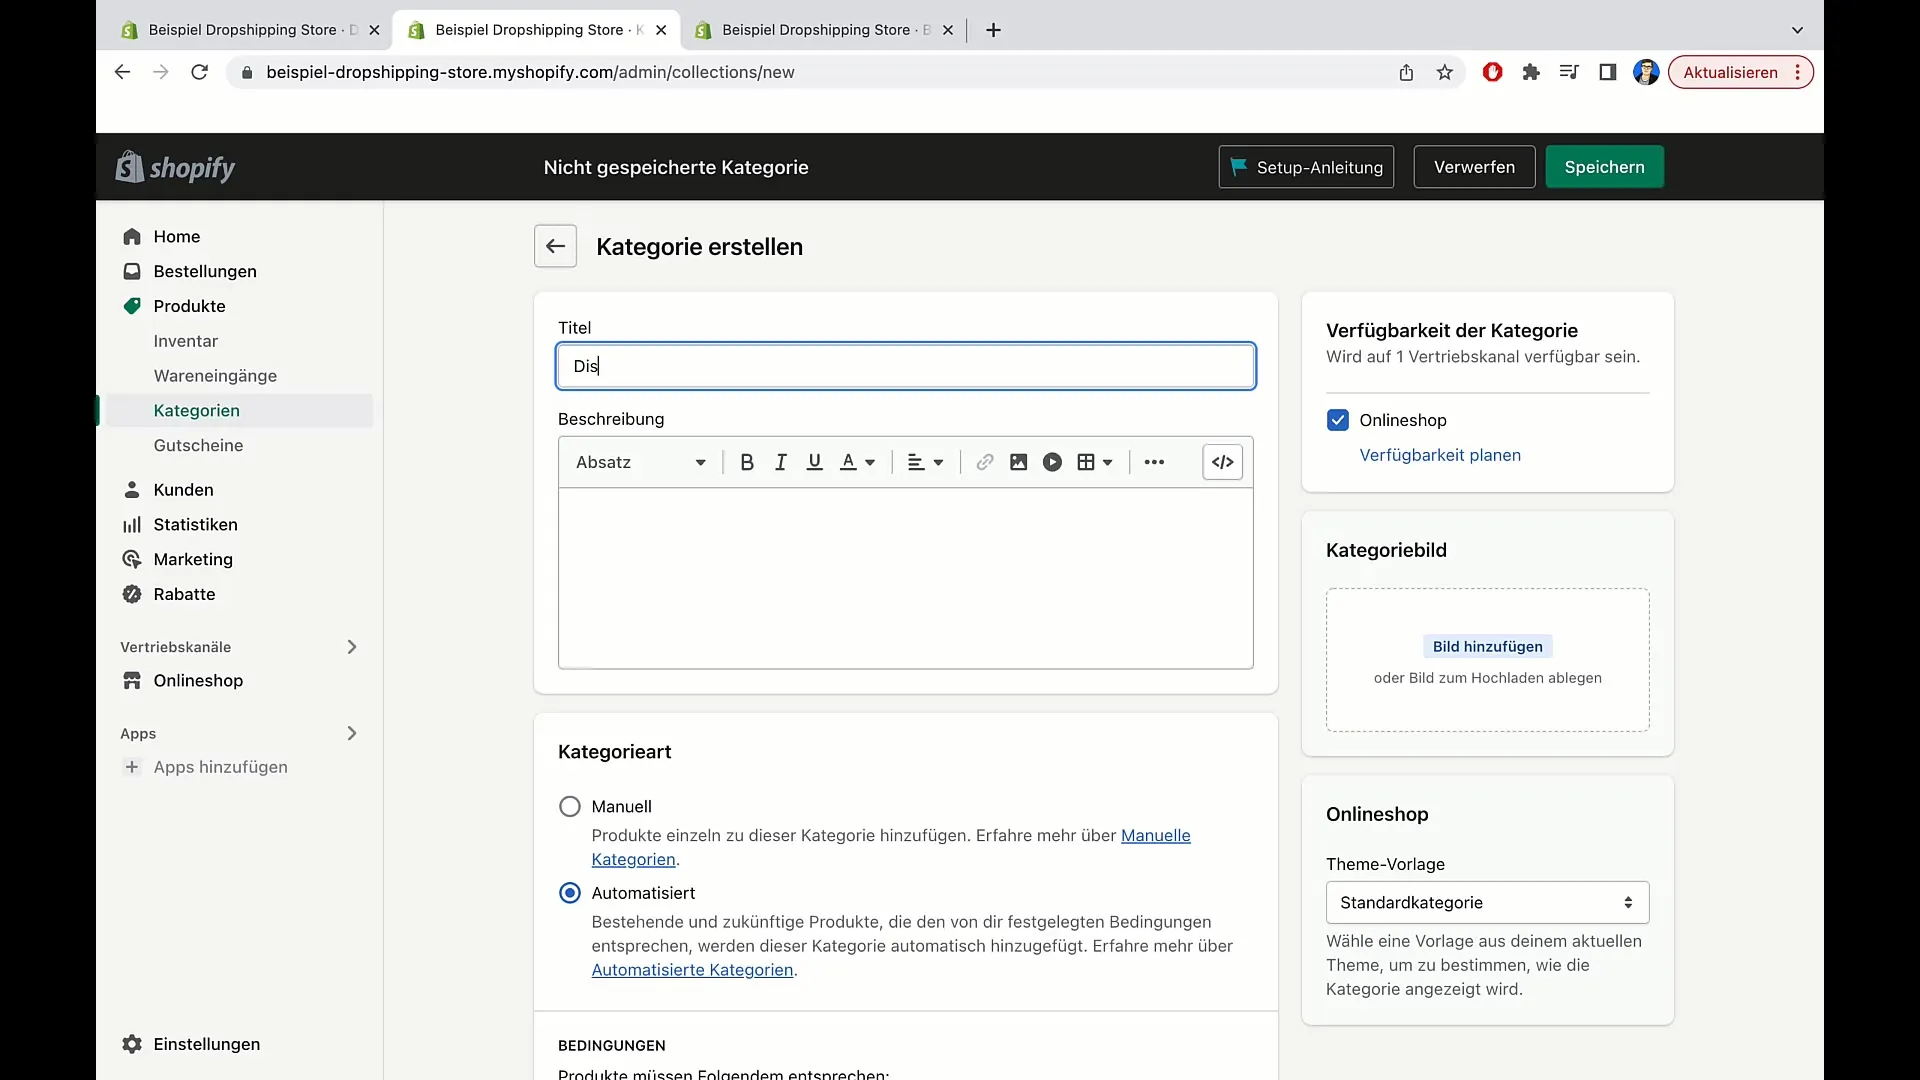Screen dimensions: 1920x1080
Task: Click Apps hinzufügen
Action: point(220,767)
